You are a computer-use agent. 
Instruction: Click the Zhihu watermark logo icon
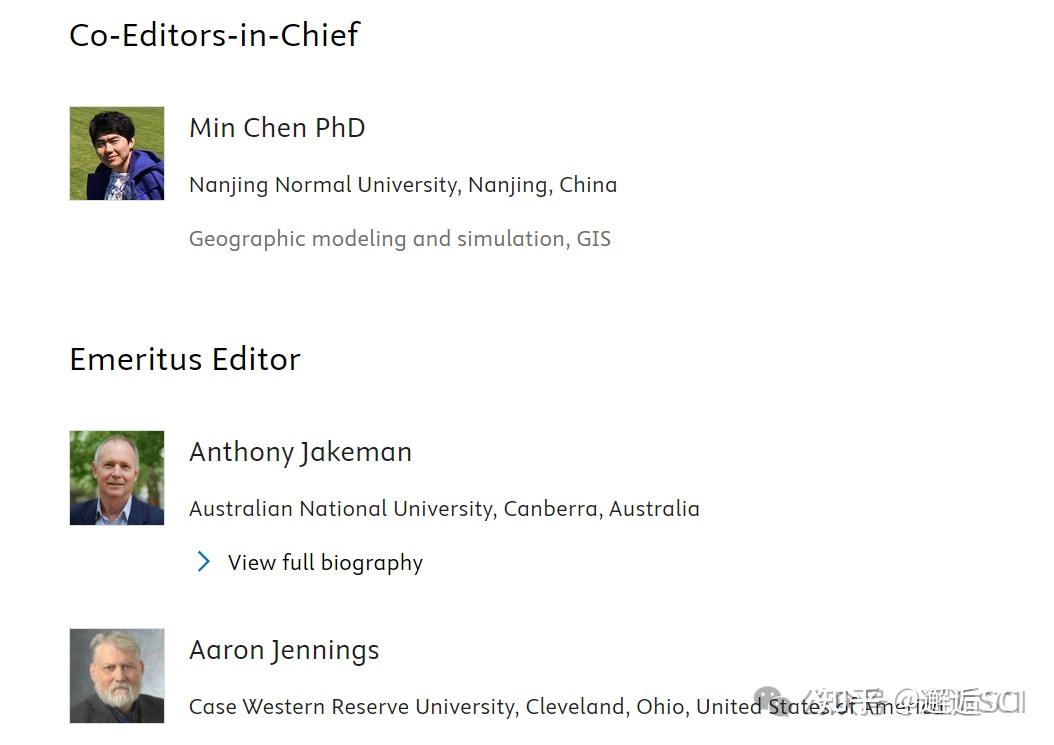770,701
